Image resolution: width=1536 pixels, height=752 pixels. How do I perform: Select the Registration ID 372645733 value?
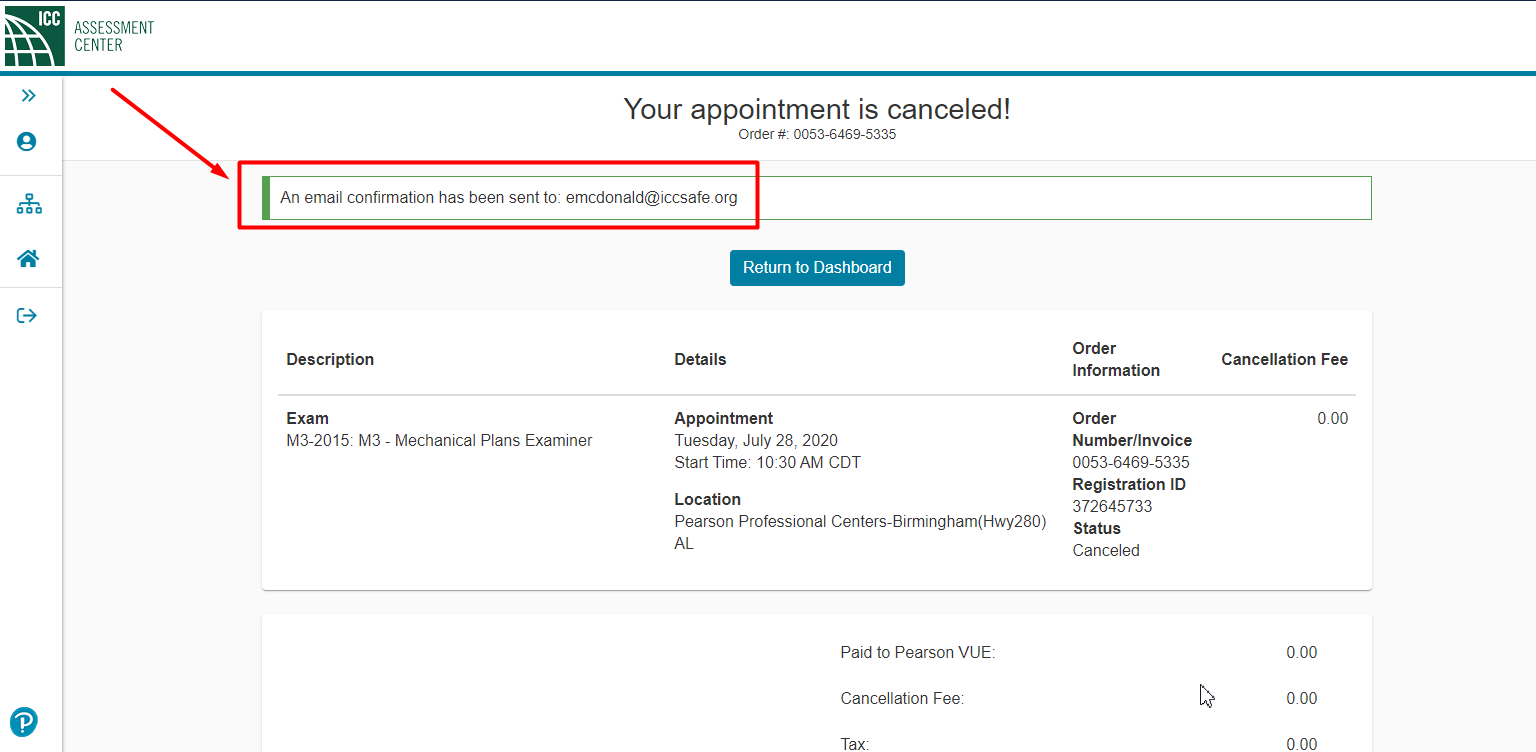1112,506
